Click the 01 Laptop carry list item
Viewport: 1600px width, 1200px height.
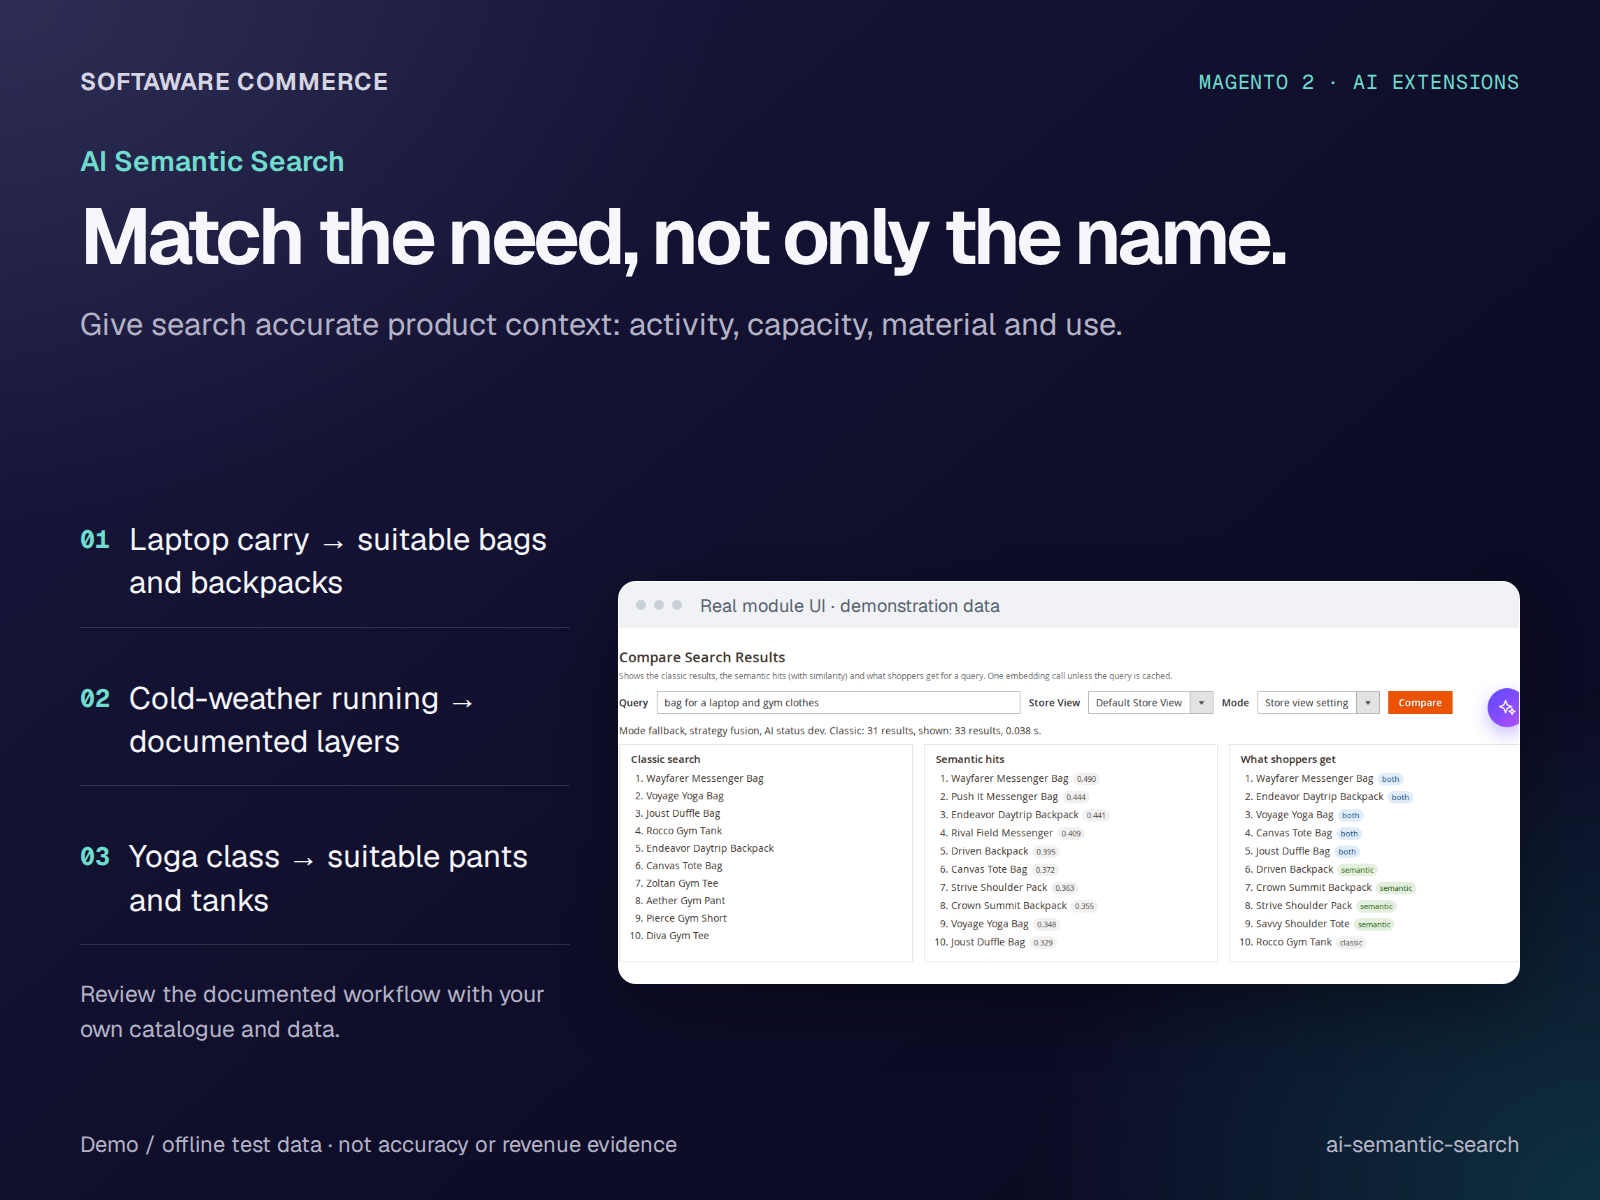[x=325, y=561]
